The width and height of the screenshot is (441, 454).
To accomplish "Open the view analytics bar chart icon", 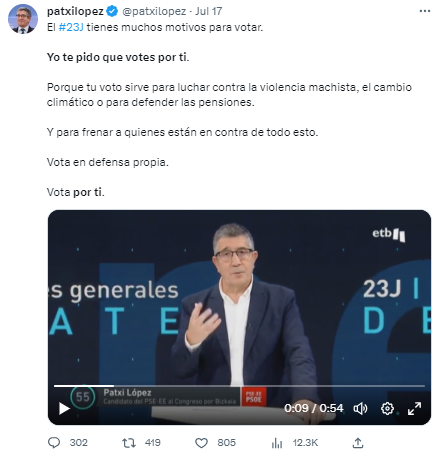I will (x=277, y=443).
